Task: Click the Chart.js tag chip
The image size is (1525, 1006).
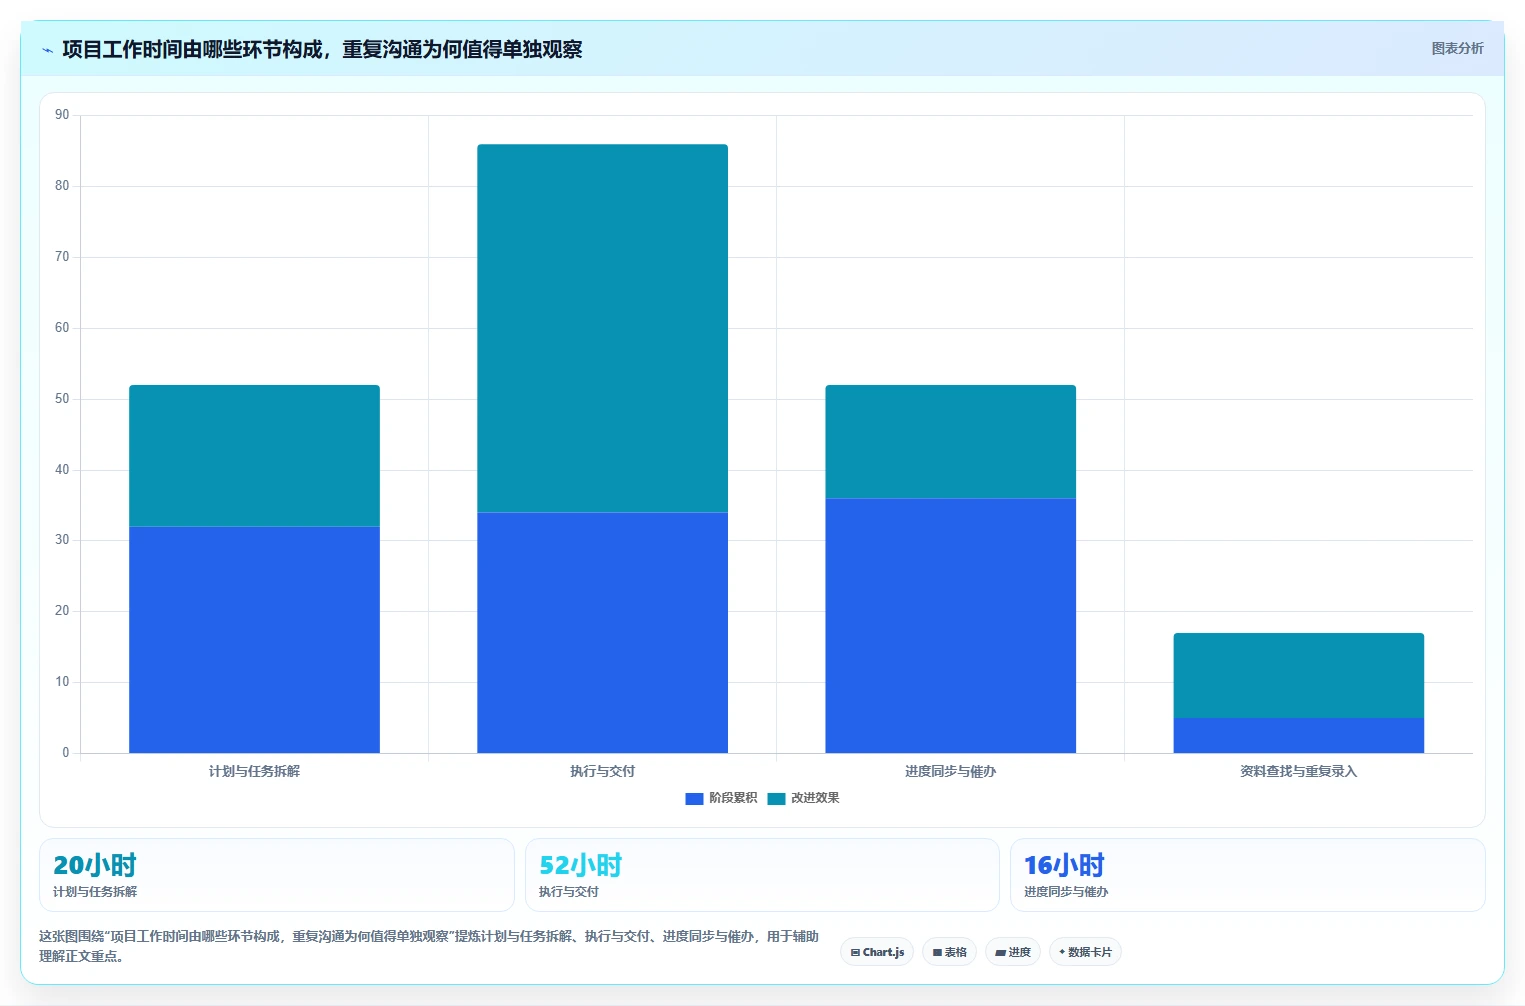Action: [877, 952]
